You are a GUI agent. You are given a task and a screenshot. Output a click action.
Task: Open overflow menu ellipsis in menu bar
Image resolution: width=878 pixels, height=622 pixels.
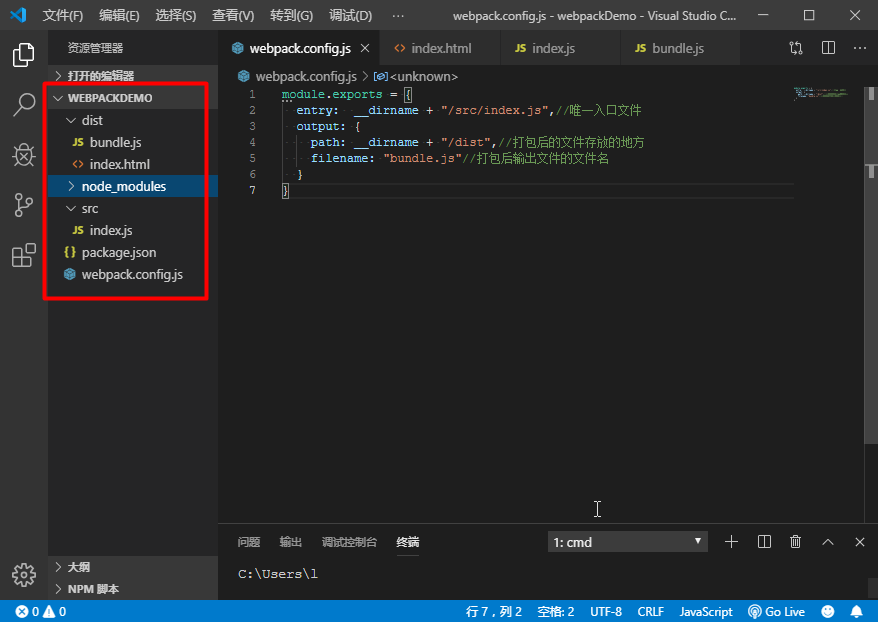point(398,16)
